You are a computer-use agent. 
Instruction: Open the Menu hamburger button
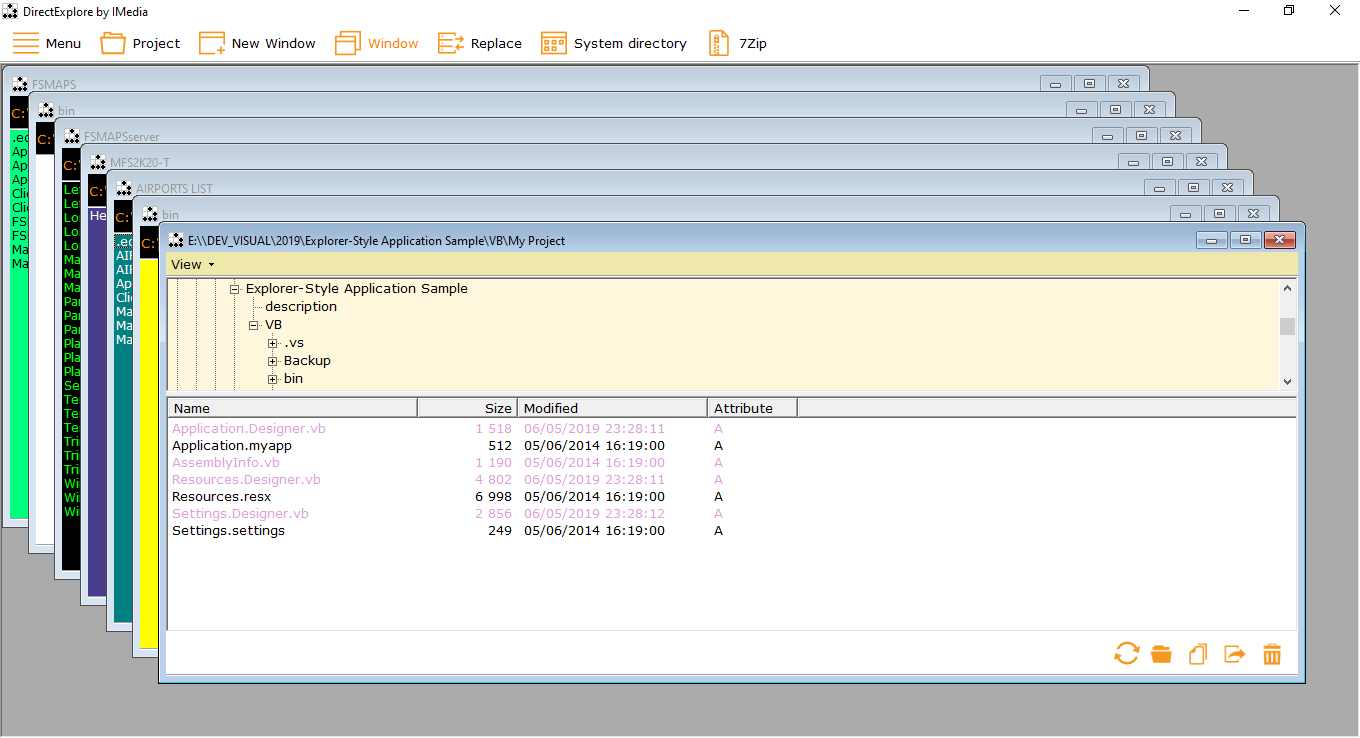[x=47, y=43]
